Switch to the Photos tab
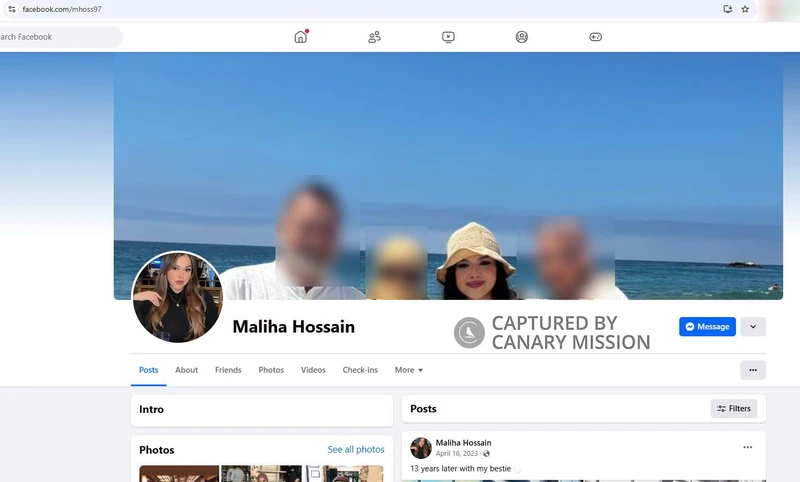Viewport: 800px width, 482px height. [271, 370]
